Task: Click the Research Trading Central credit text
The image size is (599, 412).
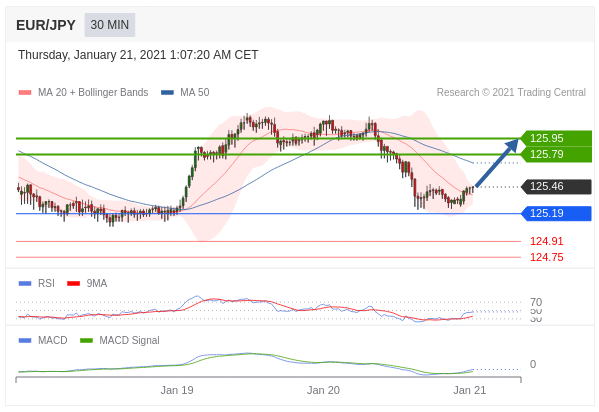Action: click(x=511, y=92)
